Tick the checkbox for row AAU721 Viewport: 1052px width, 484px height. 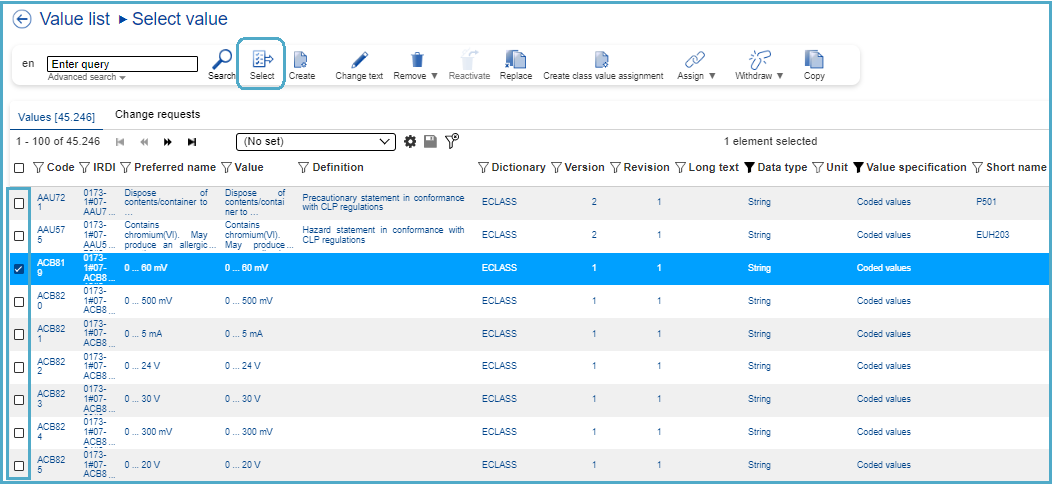point(19,203)
